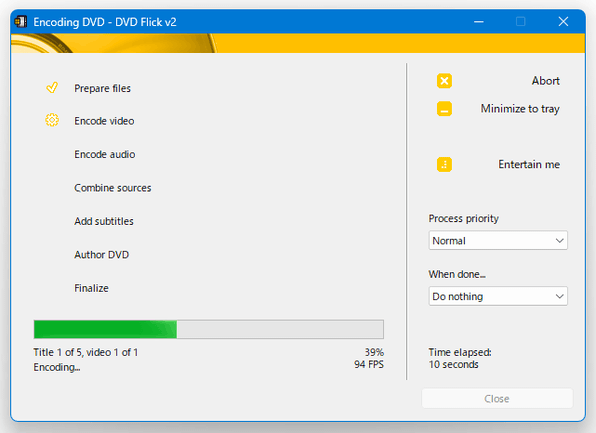This screenshot has height=433, width=596.
Task: Click the Encoding DVD - DVD Flick v2 title
Action: pos(105,22)
